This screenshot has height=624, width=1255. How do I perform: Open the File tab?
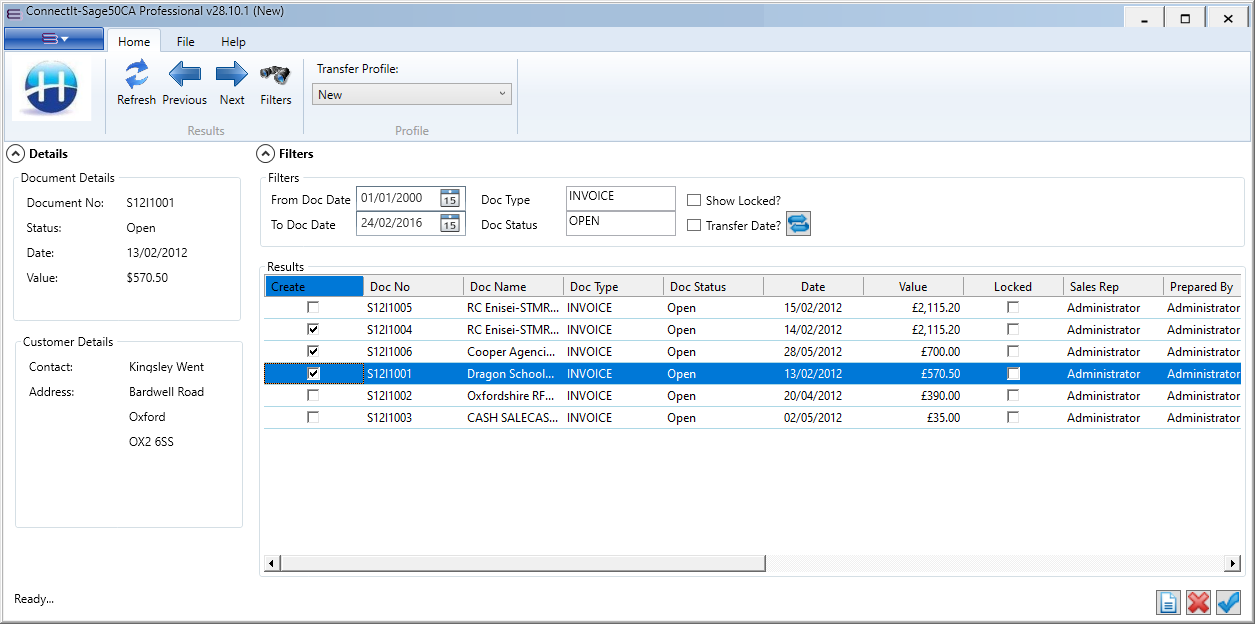coord(185,42)
